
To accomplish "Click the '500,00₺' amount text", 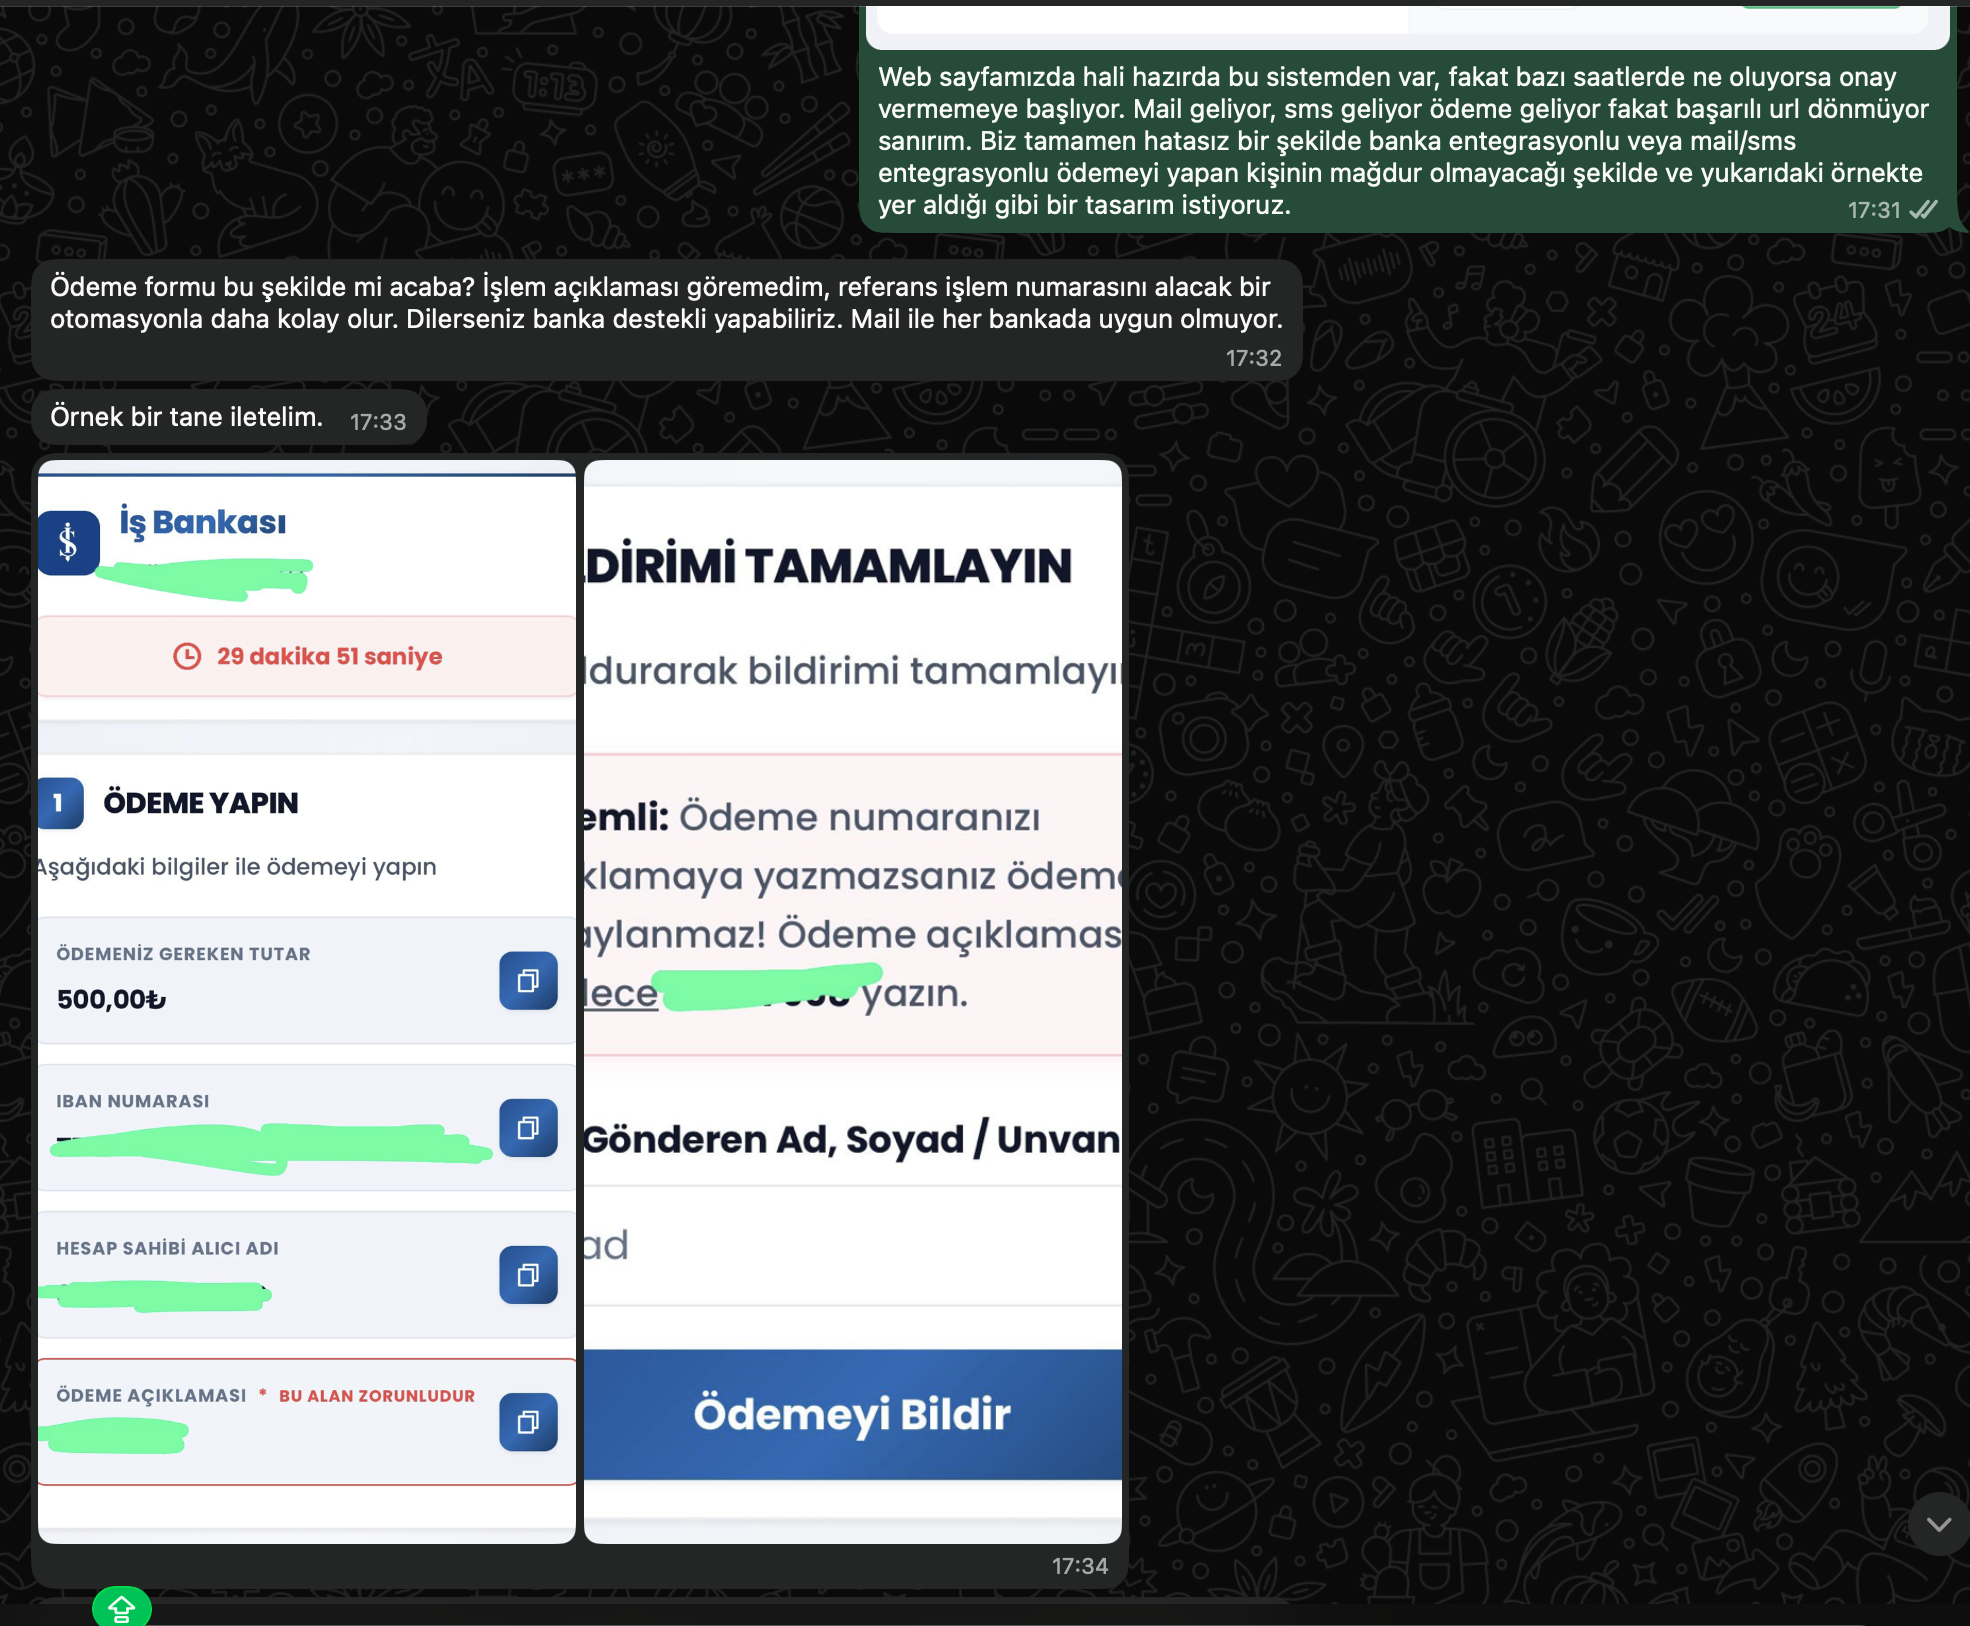I will (x=111, y=999).
